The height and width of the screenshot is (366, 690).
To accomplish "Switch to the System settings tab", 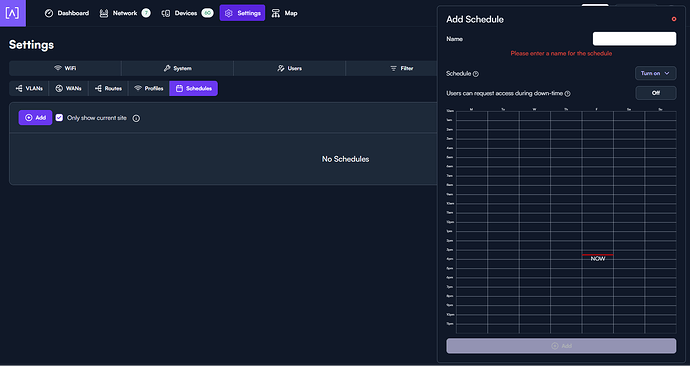I will [177, 68].
